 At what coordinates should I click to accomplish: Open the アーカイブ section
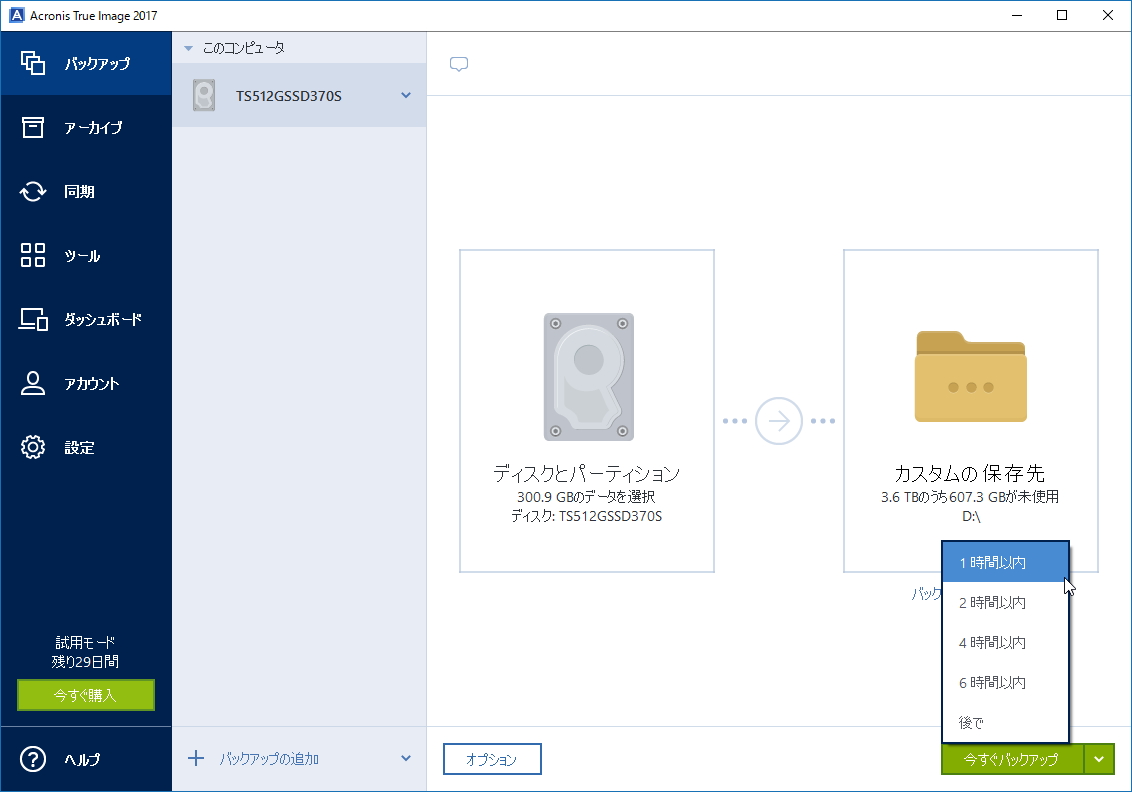[x=86, y=128]
